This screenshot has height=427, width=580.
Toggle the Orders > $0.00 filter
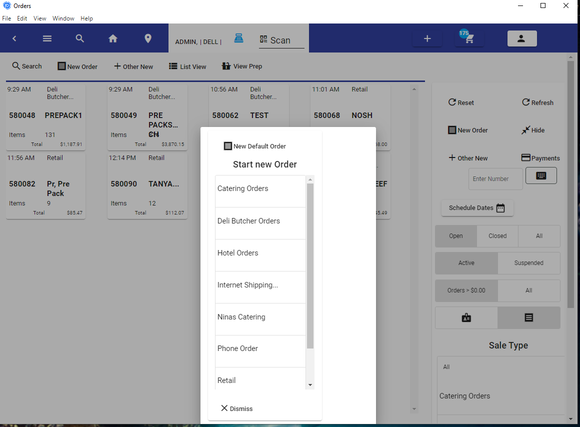(x=466, y=291)
